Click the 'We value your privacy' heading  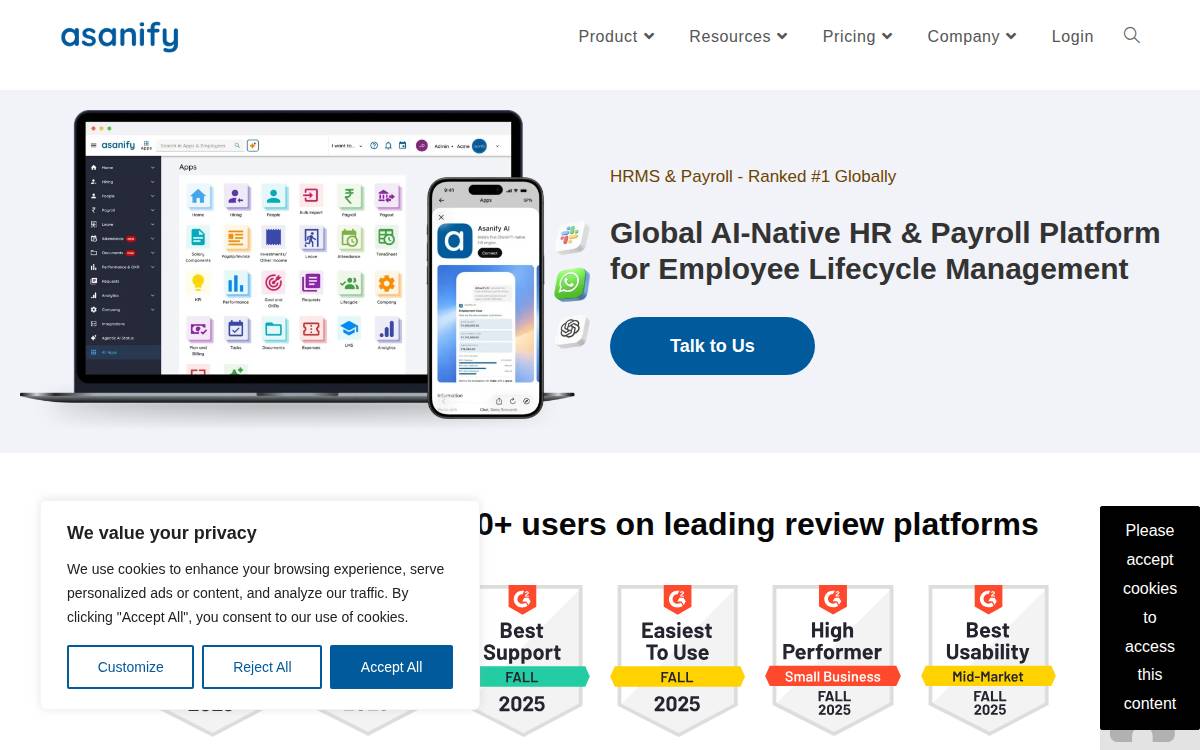coord(162,533)
